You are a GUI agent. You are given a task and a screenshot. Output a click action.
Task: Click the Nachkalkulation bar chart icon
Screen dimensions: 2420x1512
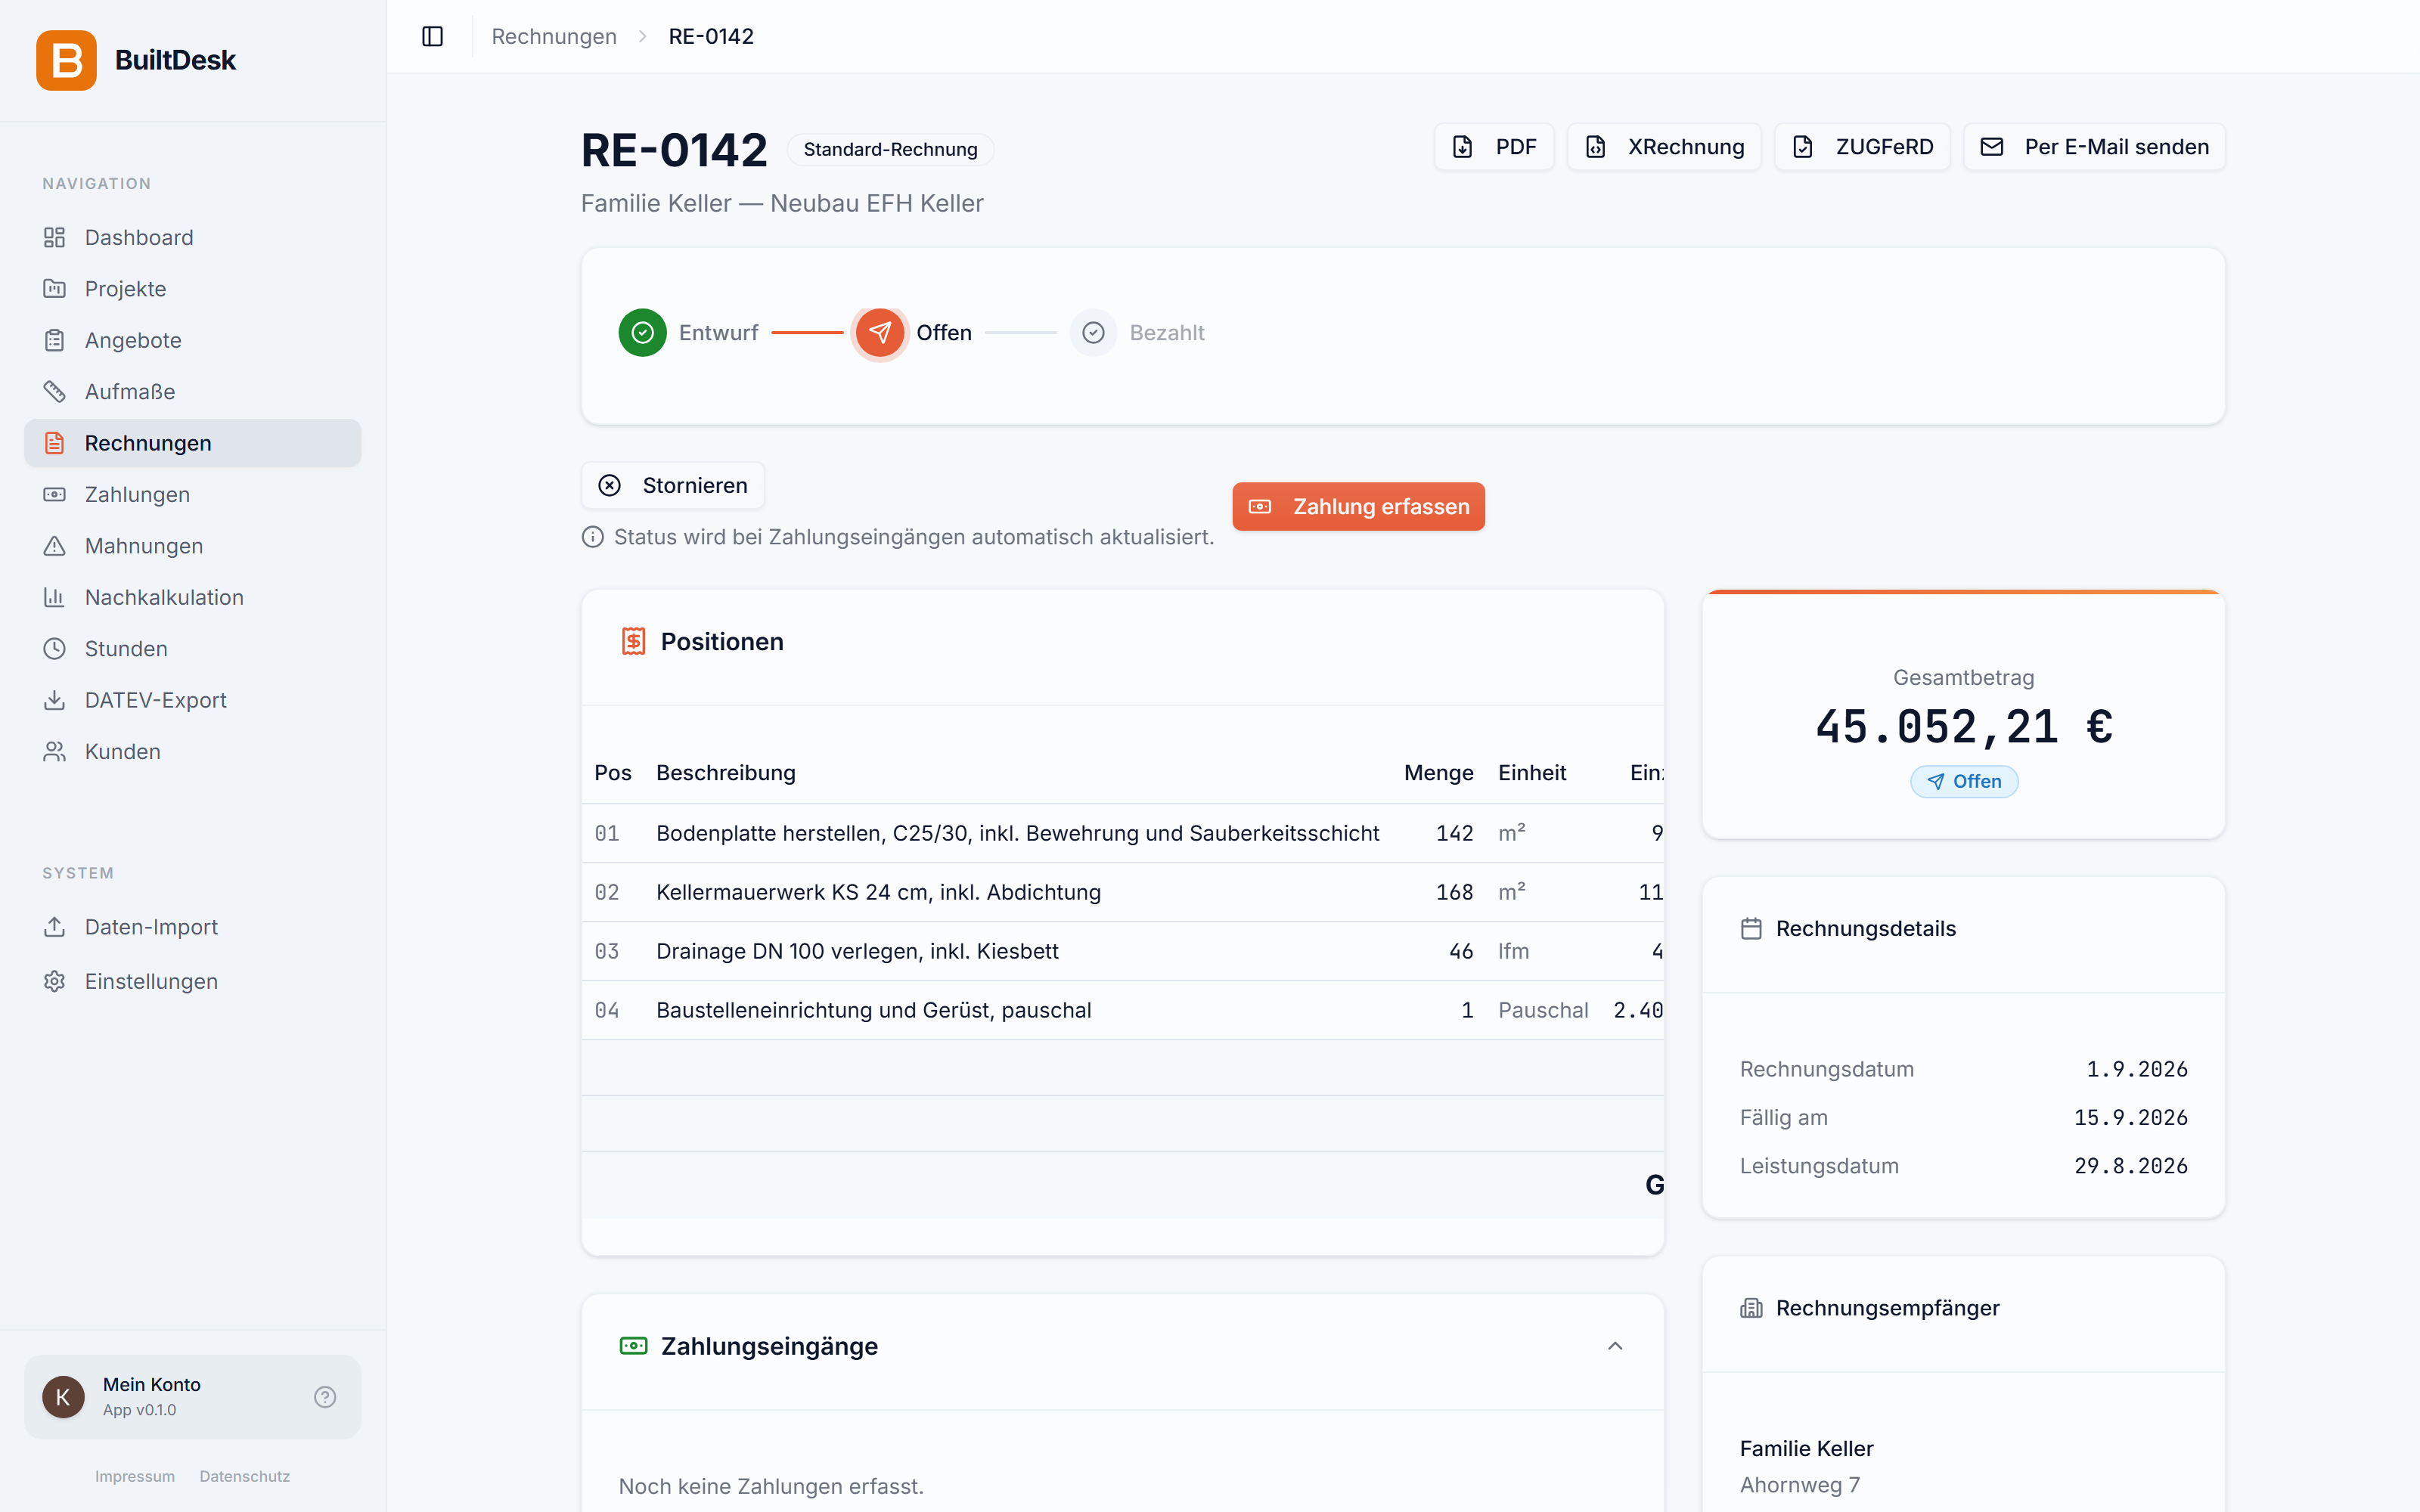click(55, 597)
